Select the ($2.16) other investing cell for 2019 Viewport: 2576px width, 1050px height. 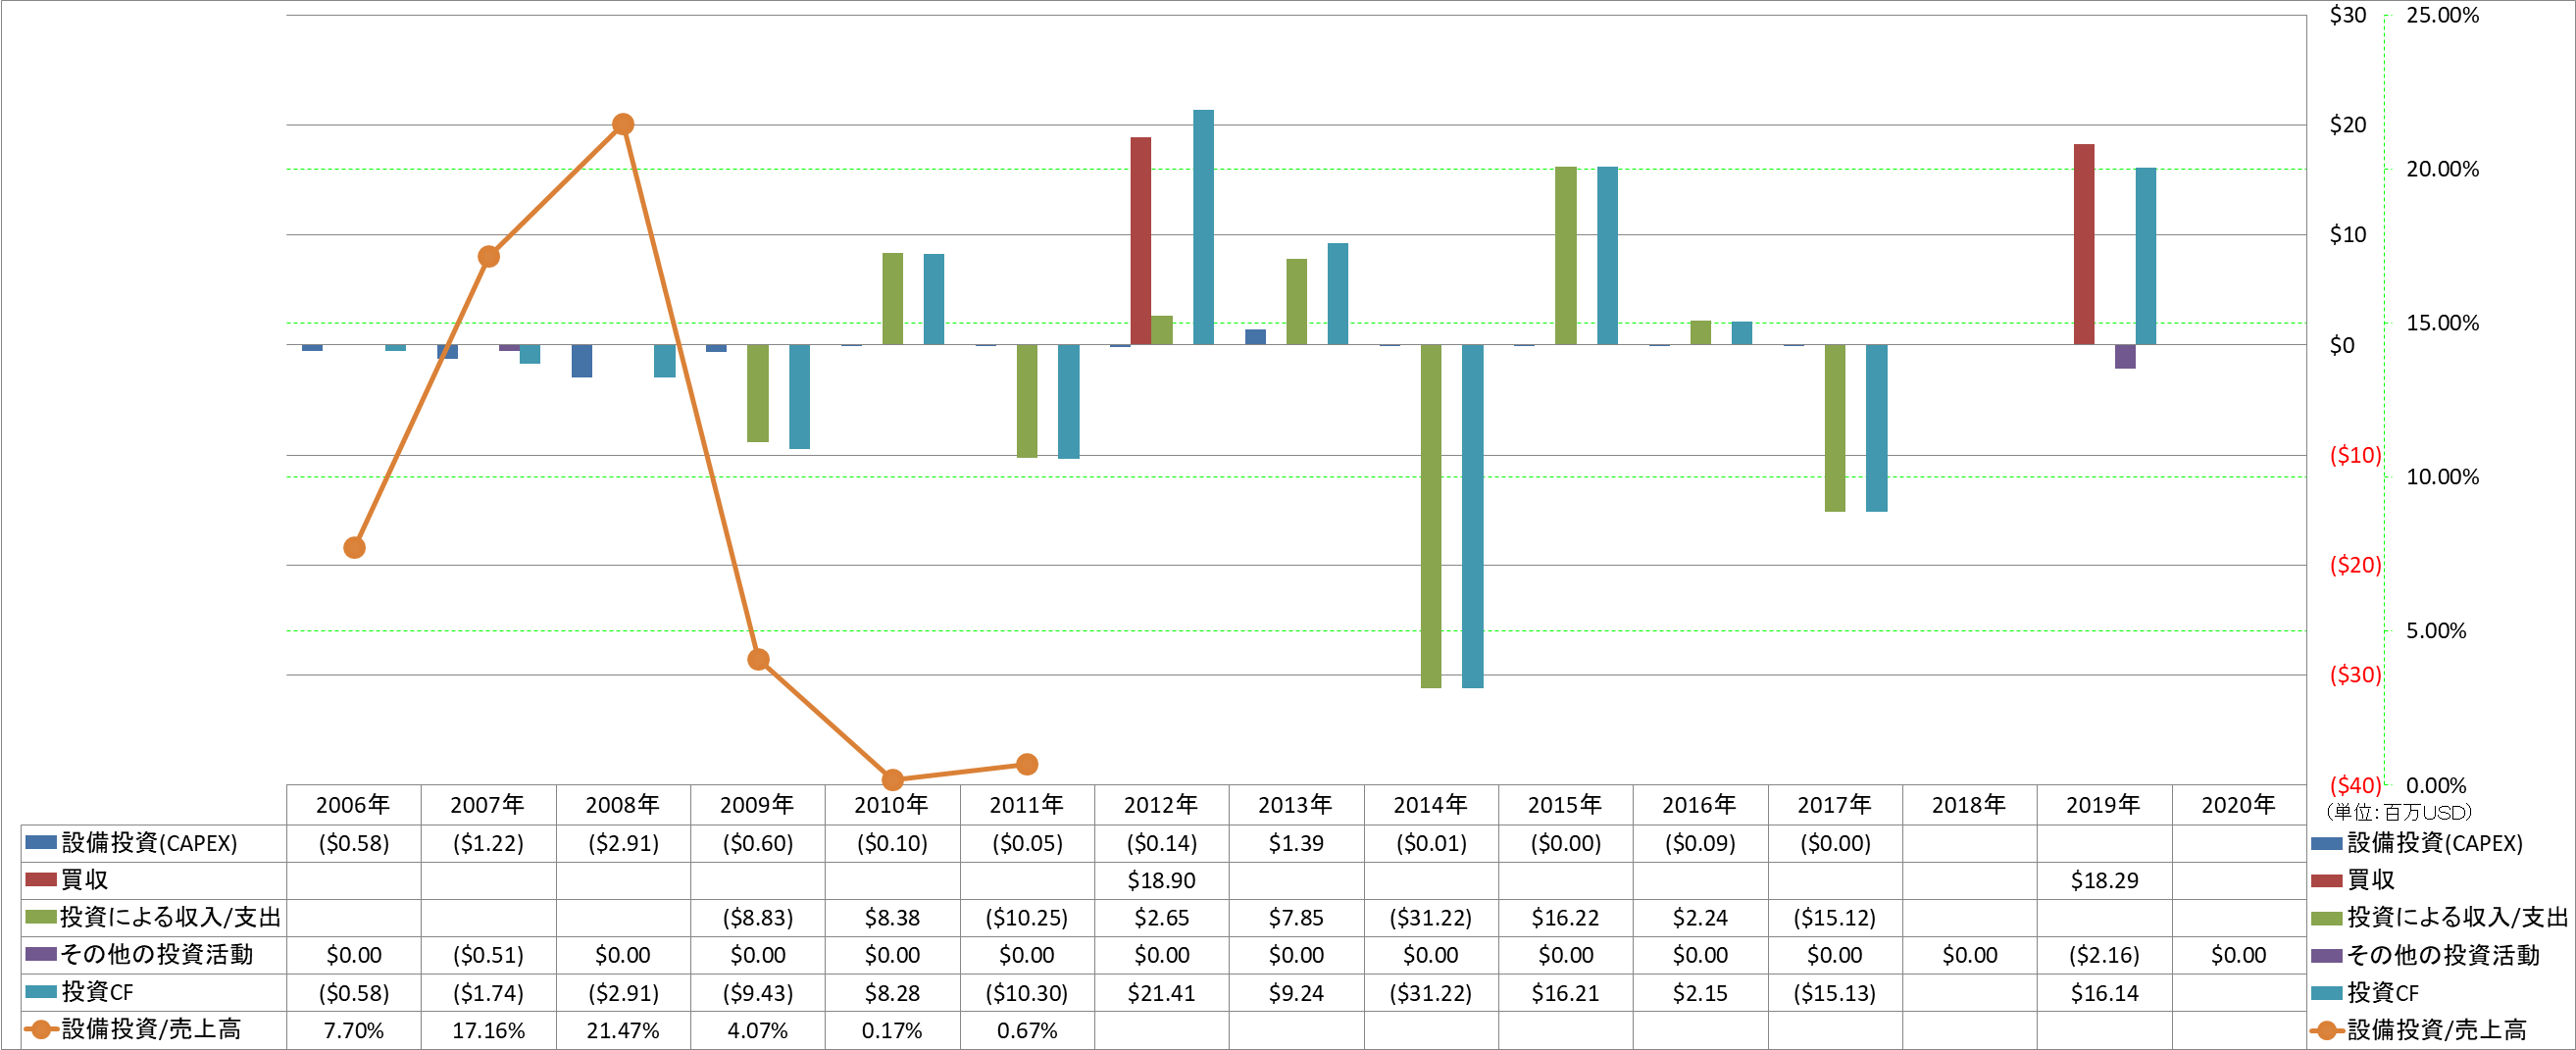pos(2104,955)
